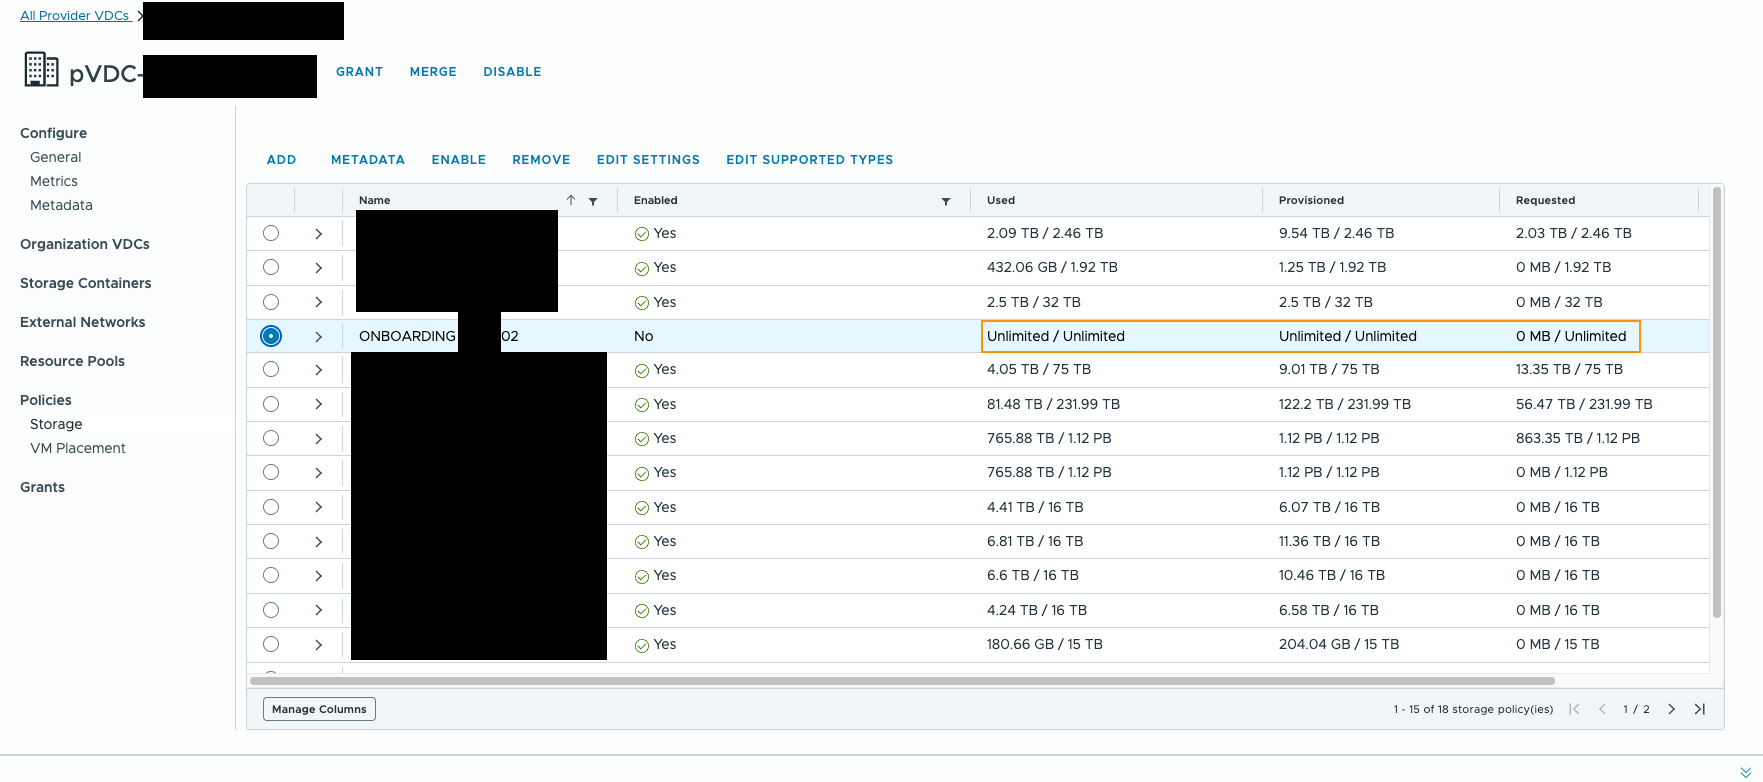Viewport: 1763px width, 782px height.
Task: Go to next page of storage policies
Action: tap(1671, 709)
